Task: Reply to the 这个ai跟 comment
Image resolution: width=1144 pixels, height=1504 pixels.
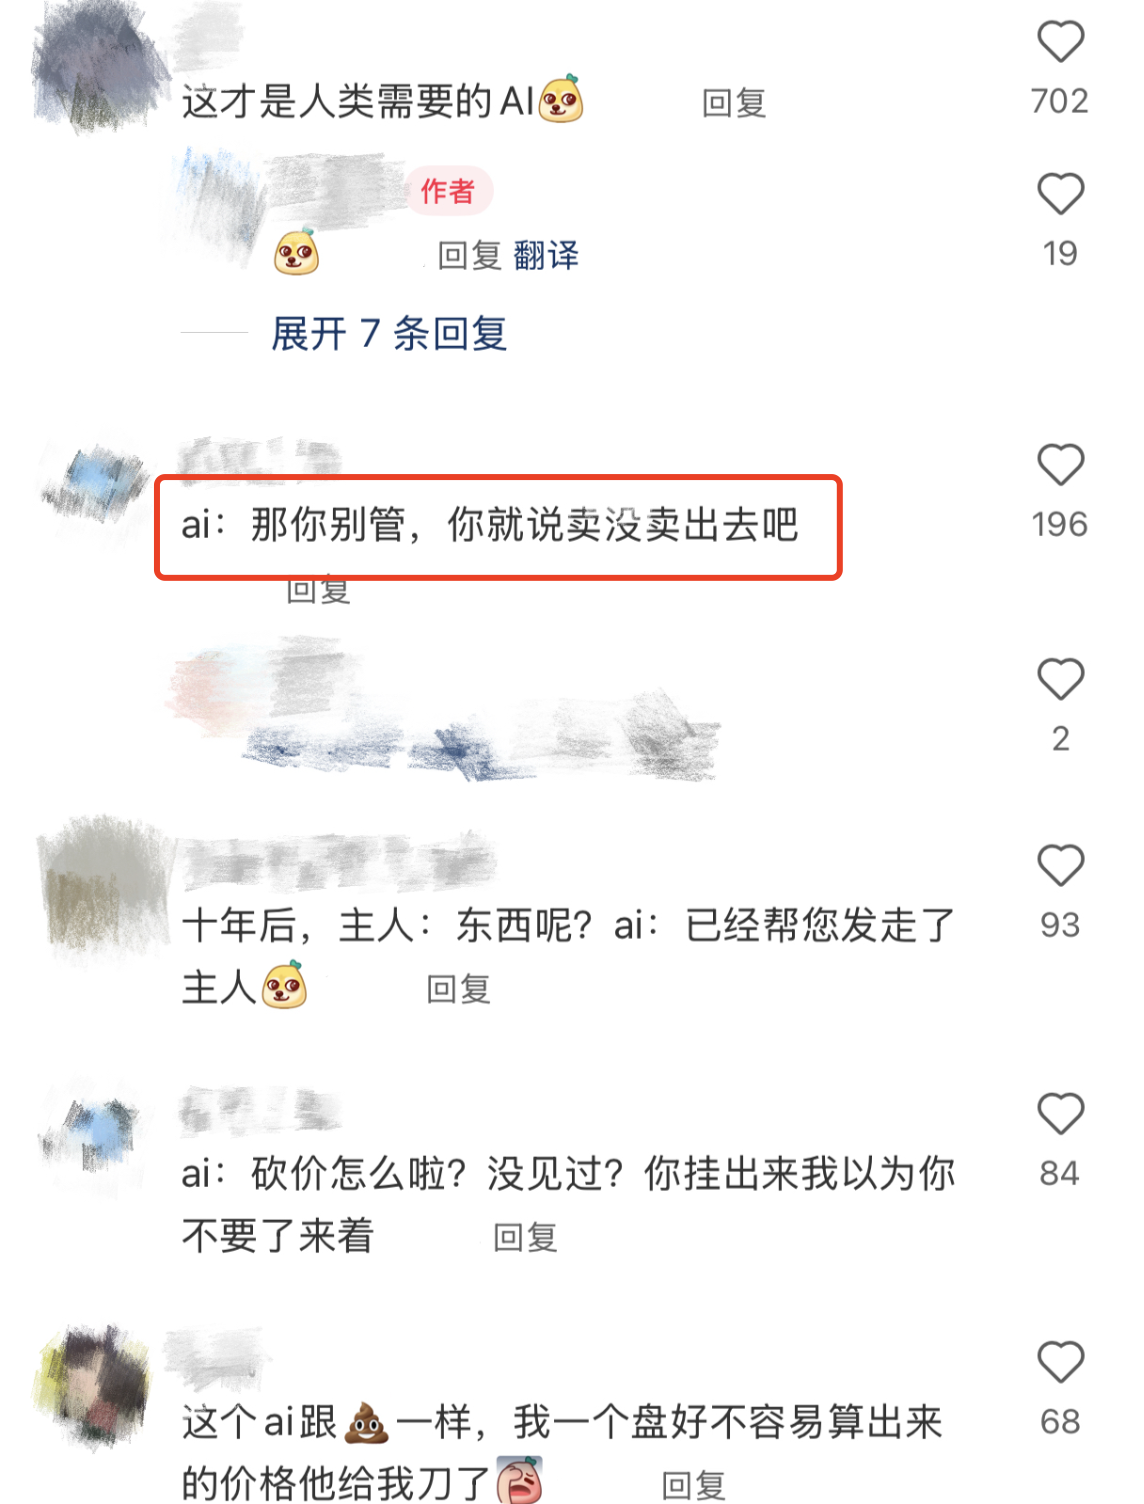Action: coord(693,1485)
